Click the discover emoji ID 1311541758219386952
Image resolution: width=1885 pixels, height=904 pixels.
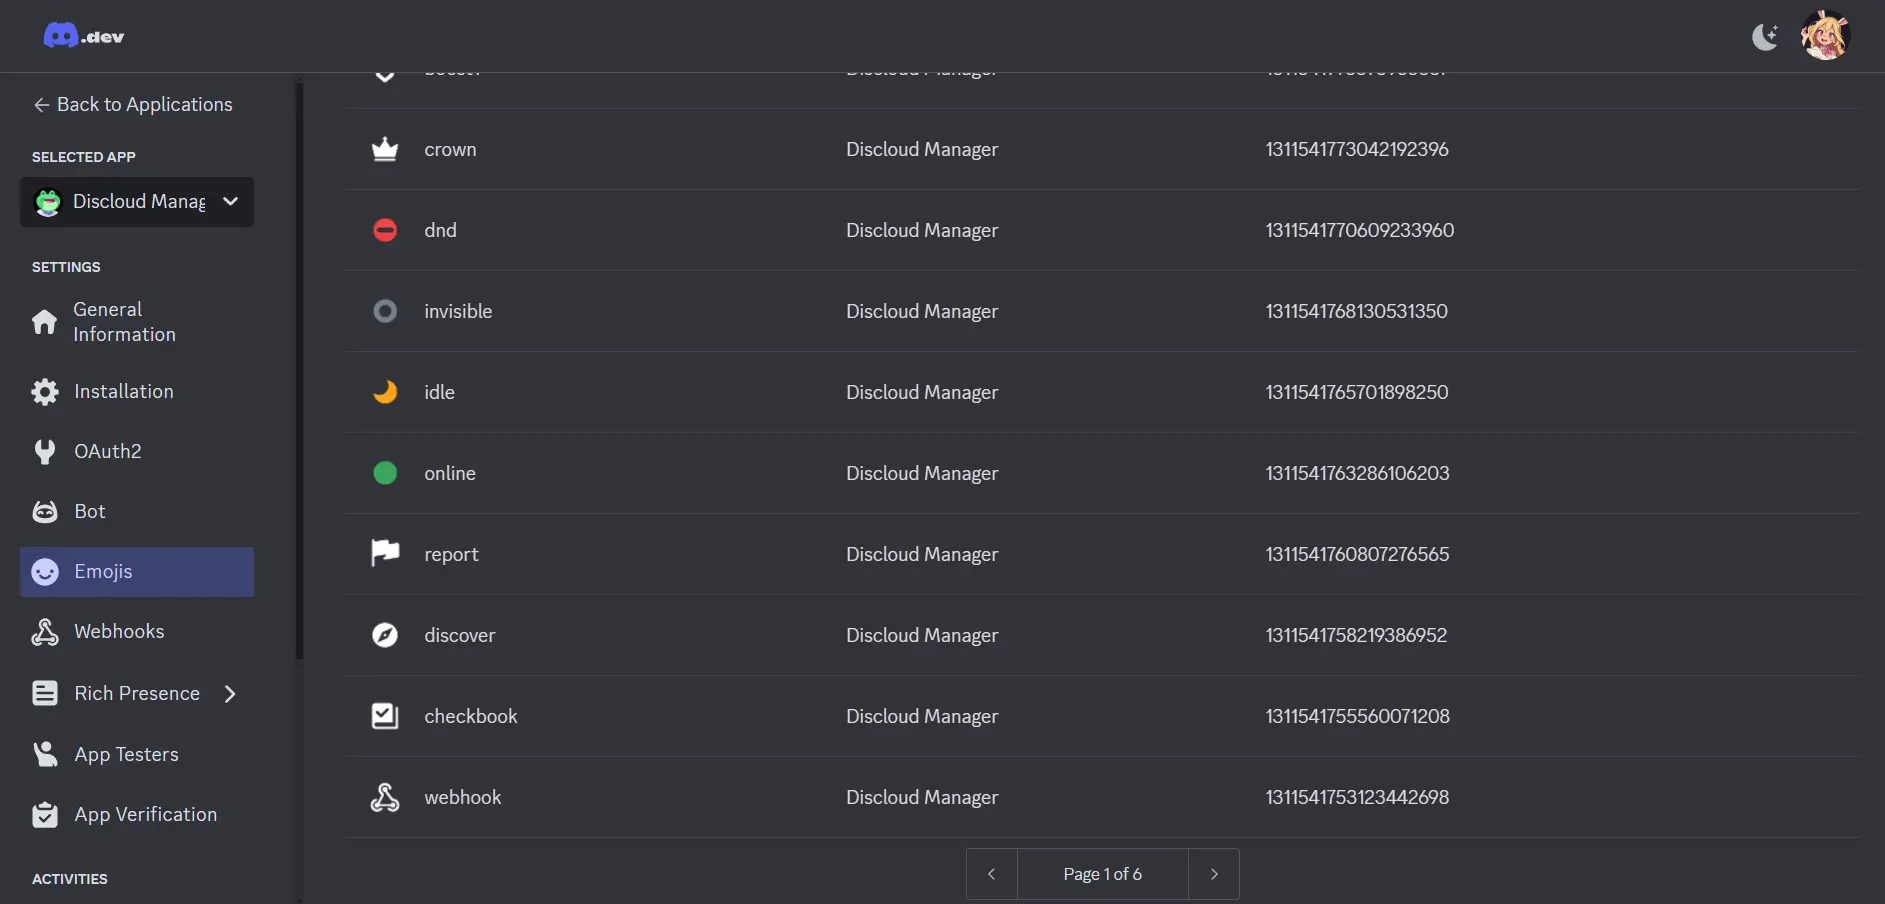1357,635
